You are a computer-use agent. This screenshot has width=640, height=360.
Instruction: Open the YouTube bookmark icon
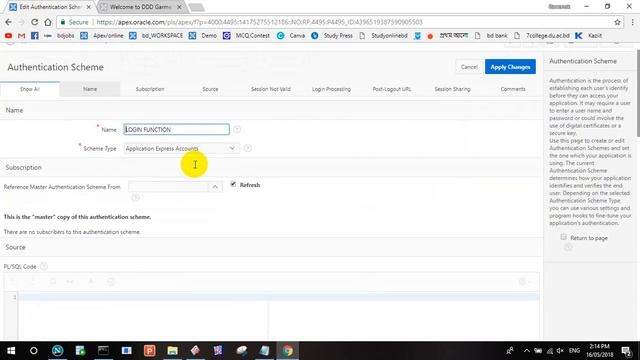click(x=8, y=36)
